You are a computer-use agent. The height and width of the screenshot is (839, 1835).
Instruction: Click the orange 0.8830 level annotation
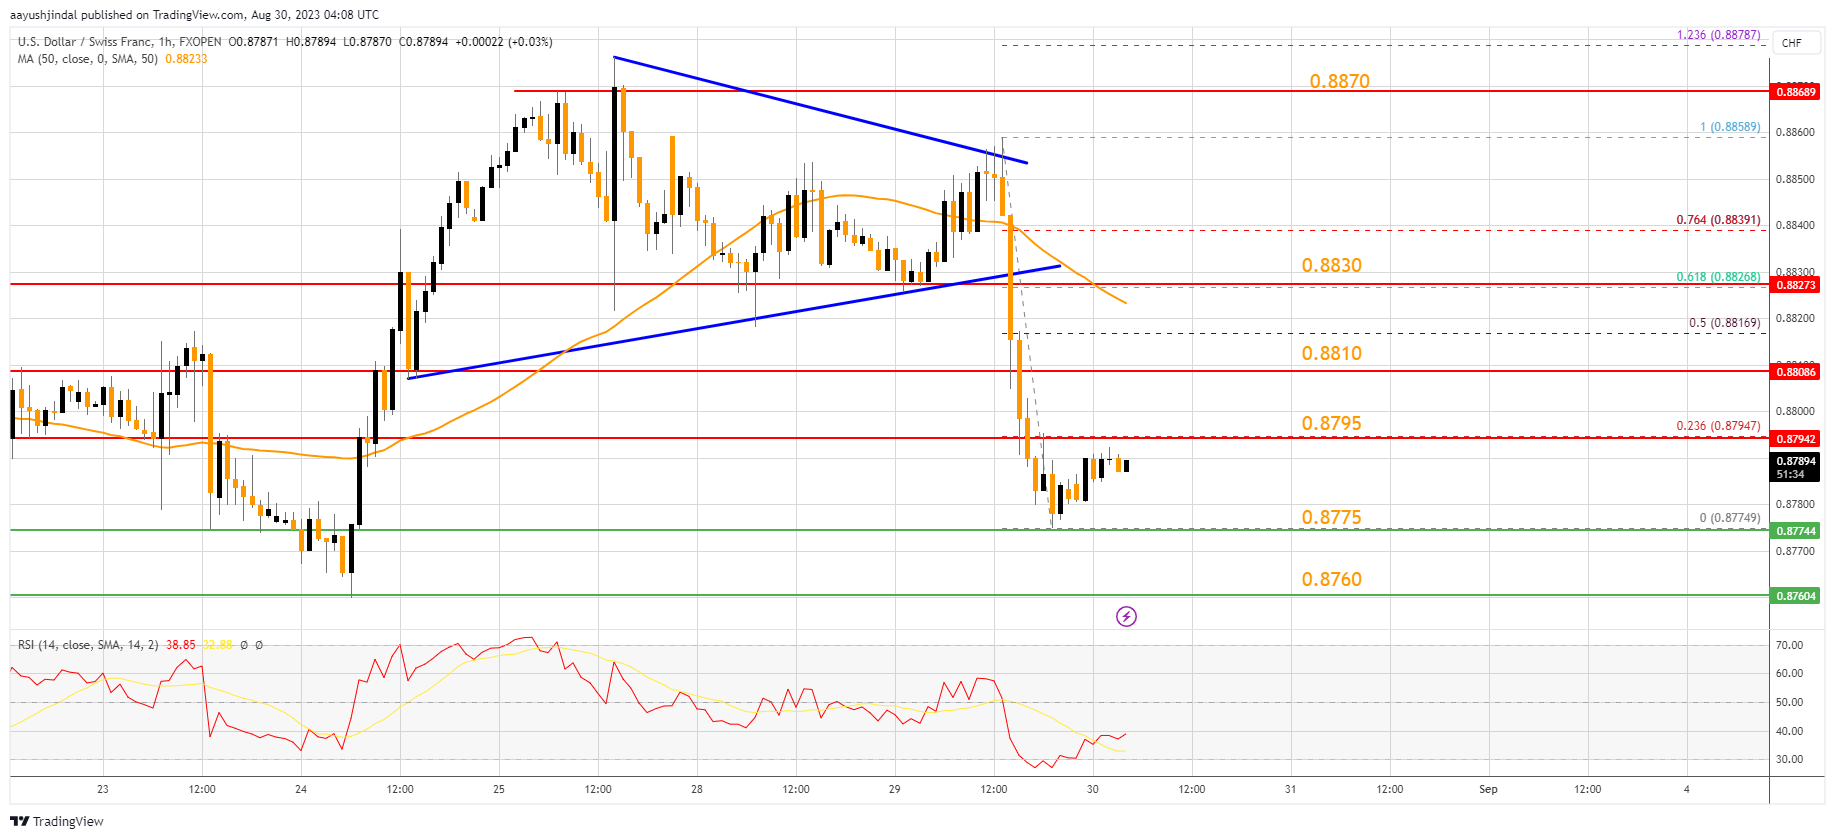click(x=1332, y=265)
